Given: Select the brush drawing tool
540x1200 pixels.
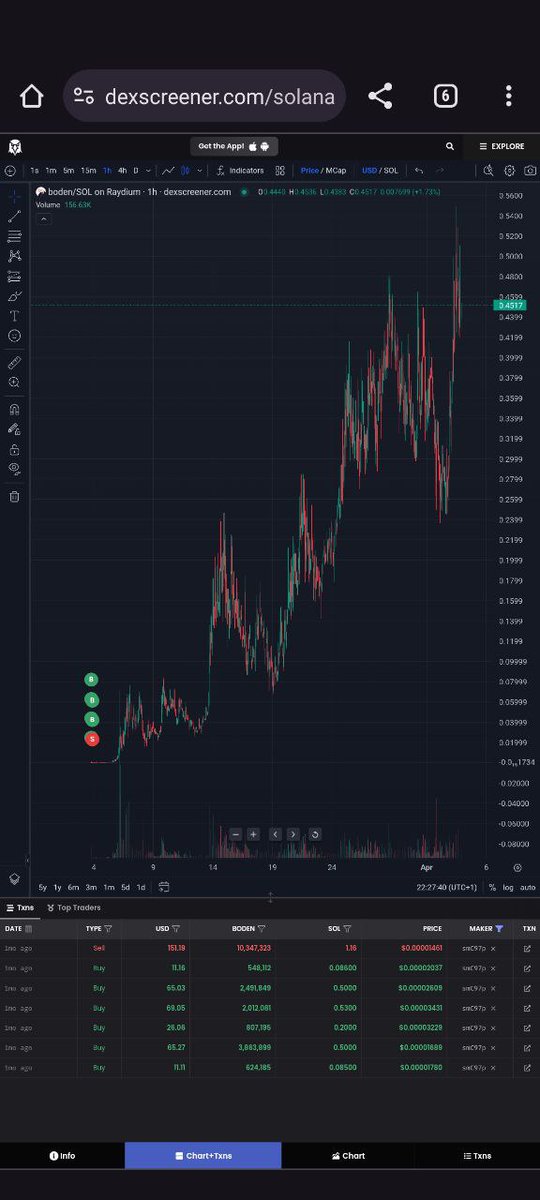Looking at the screenshot, I should (14, 296).
